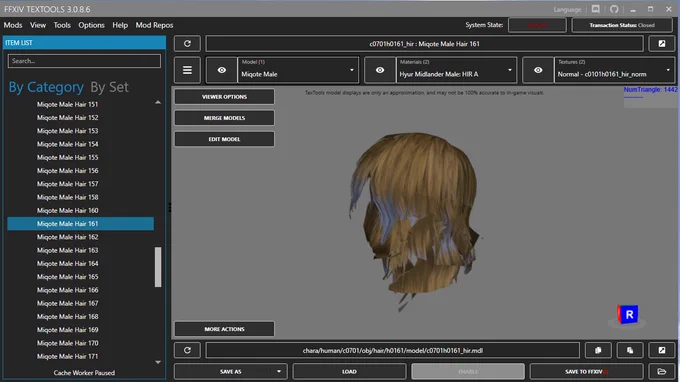Switch item list to By Set
680x382 pixels.
tap(109, 87)
